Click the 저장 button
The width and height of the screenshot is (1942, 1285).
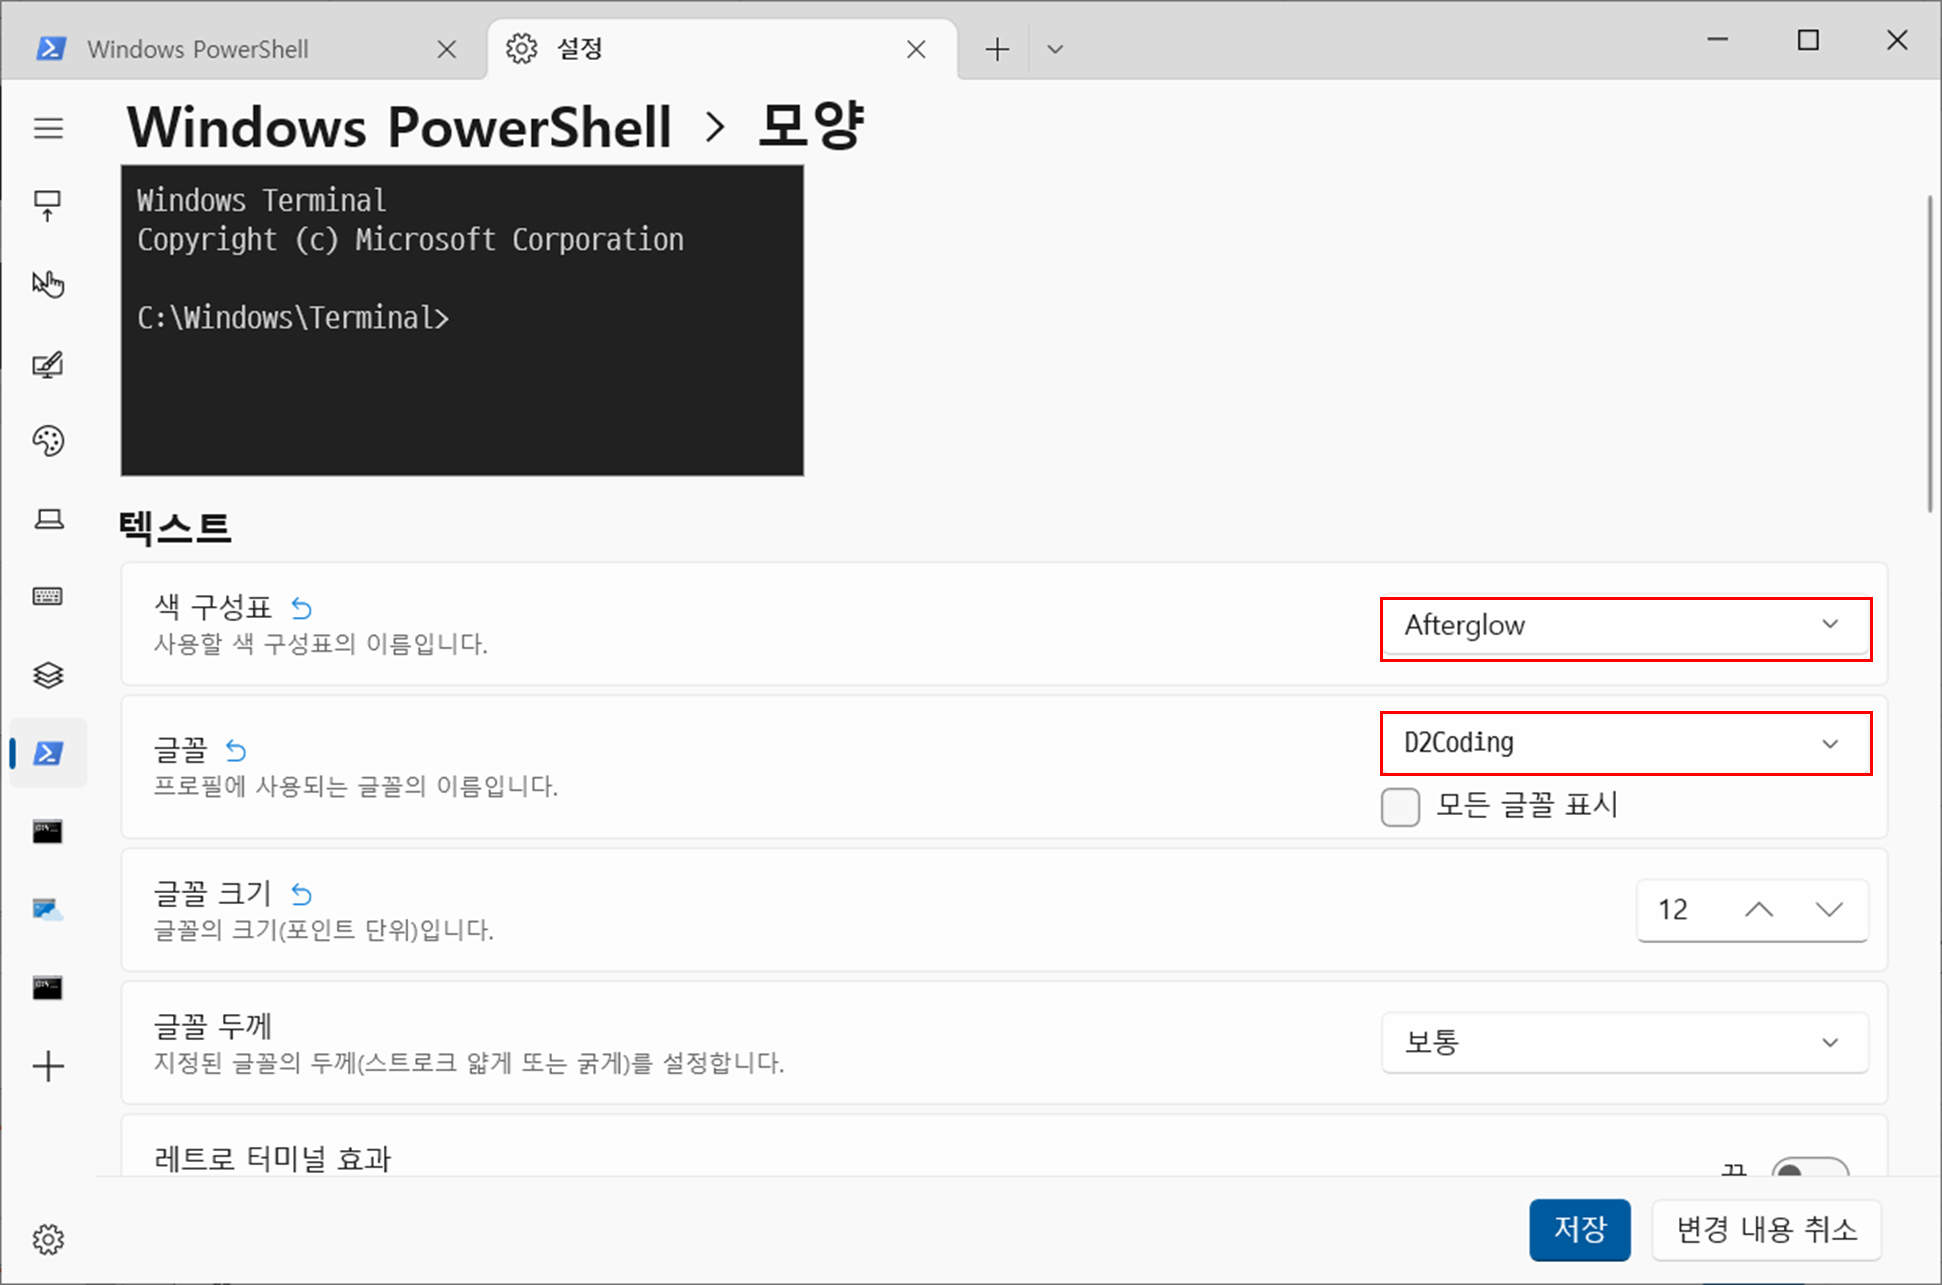click(1579, 1229)
